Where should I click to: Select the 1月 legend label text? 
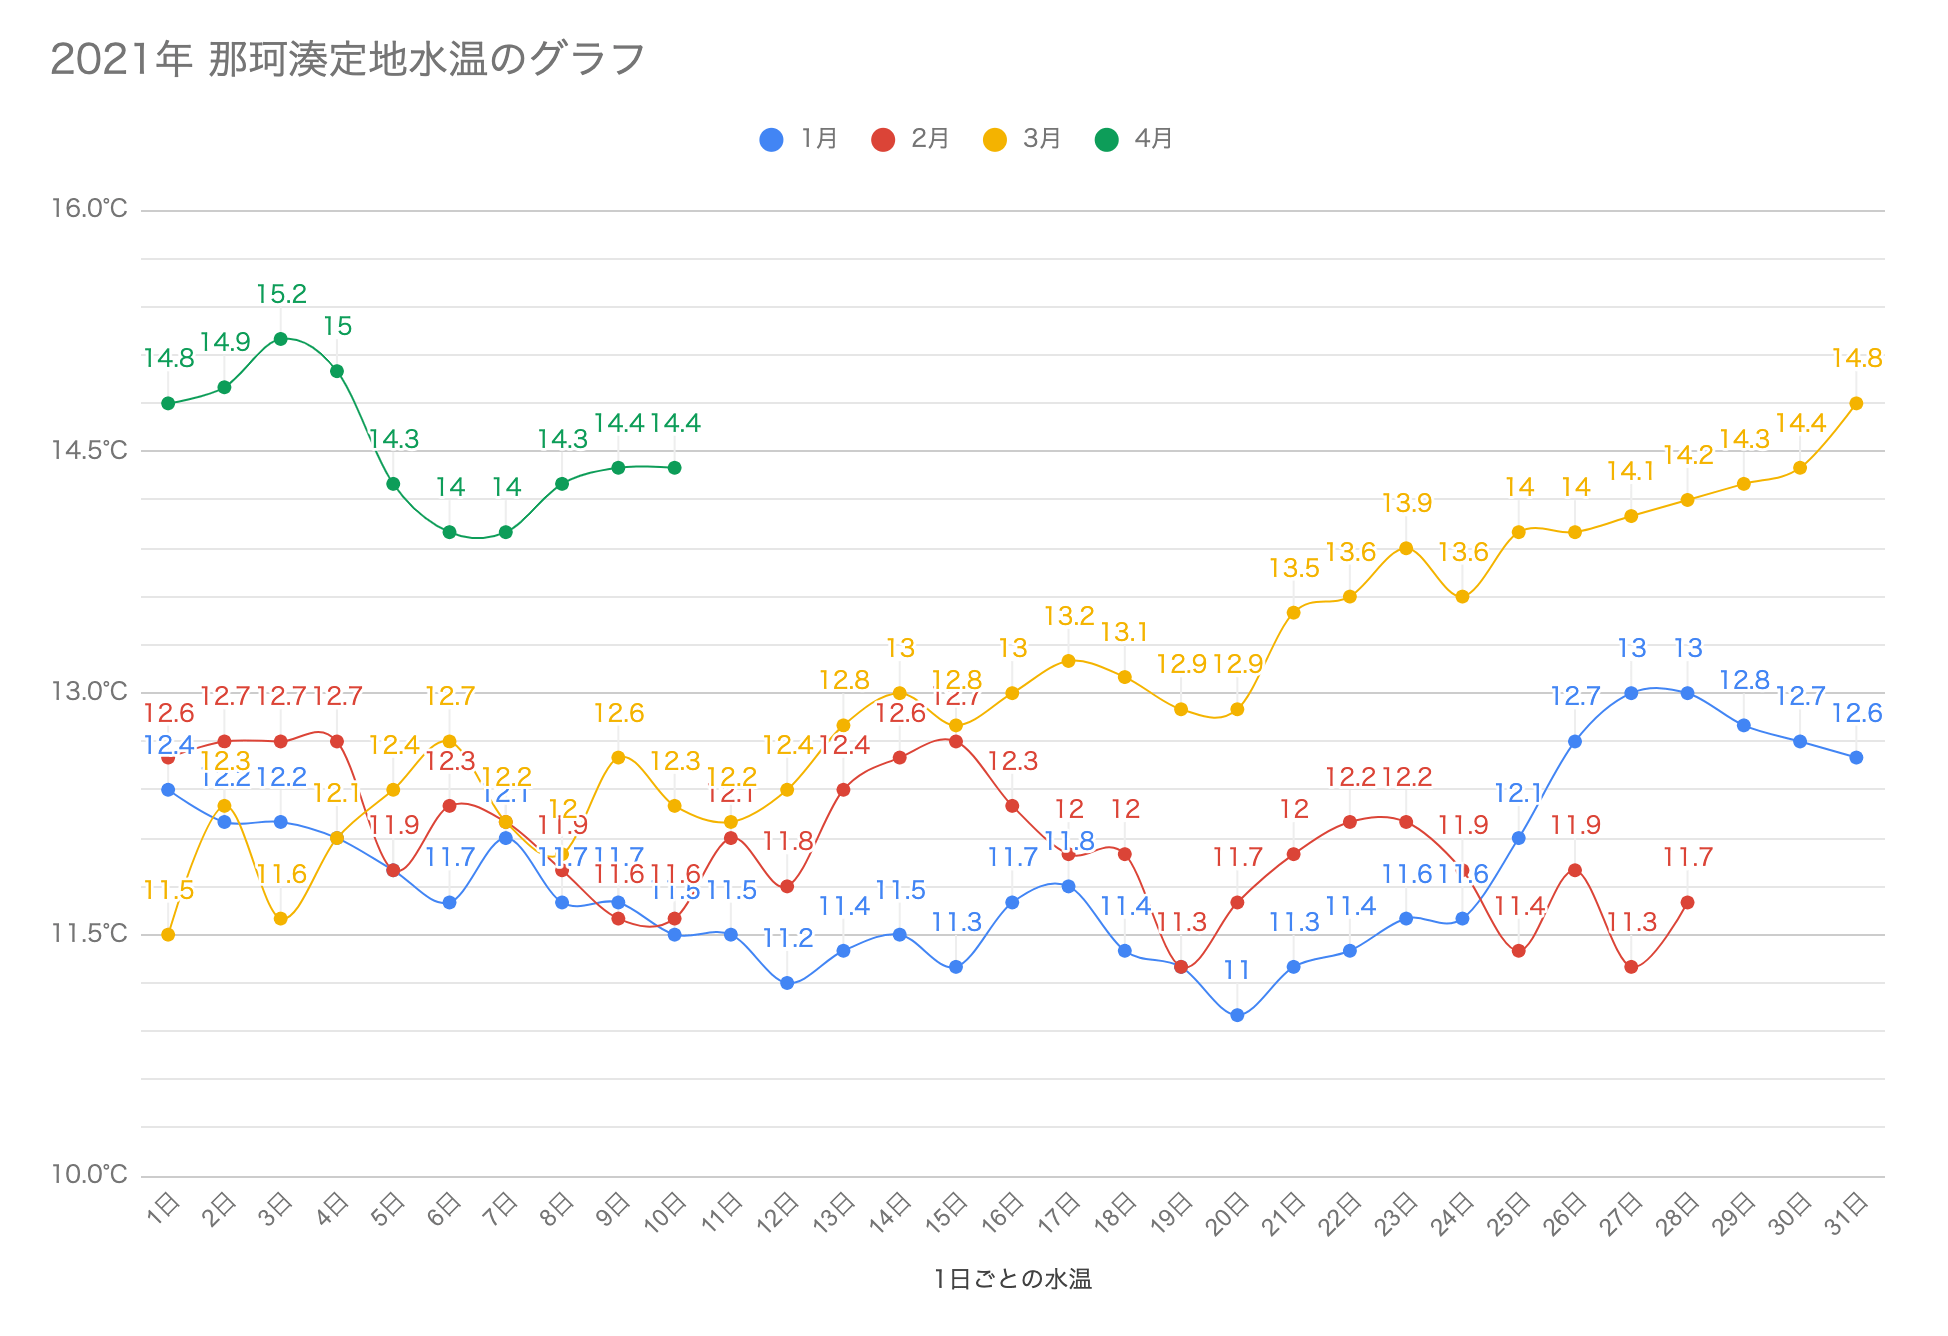click(819, 139)
